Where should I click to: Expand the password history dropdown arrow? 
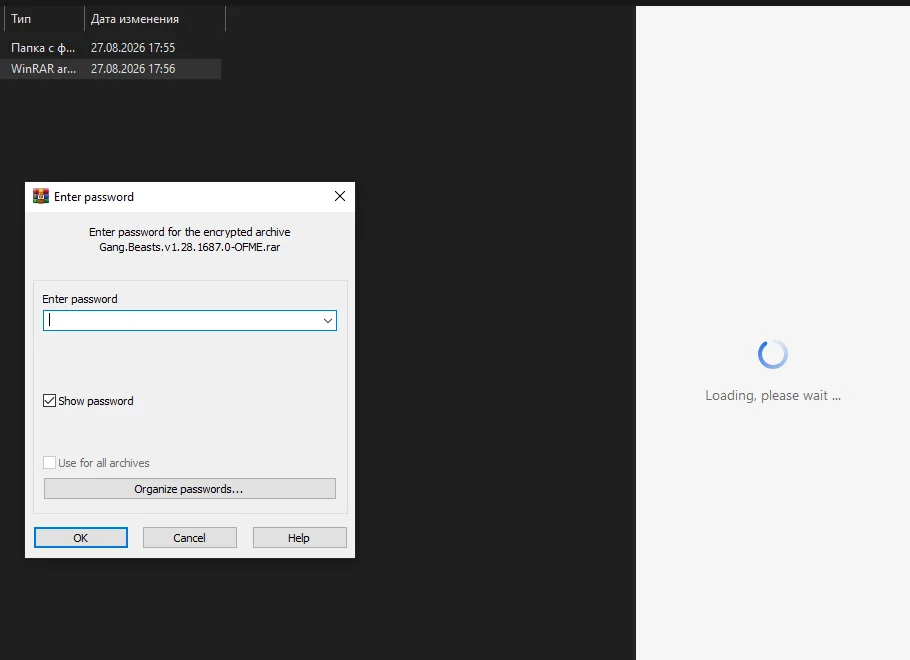pyautogui.click(x=328, y=320)
